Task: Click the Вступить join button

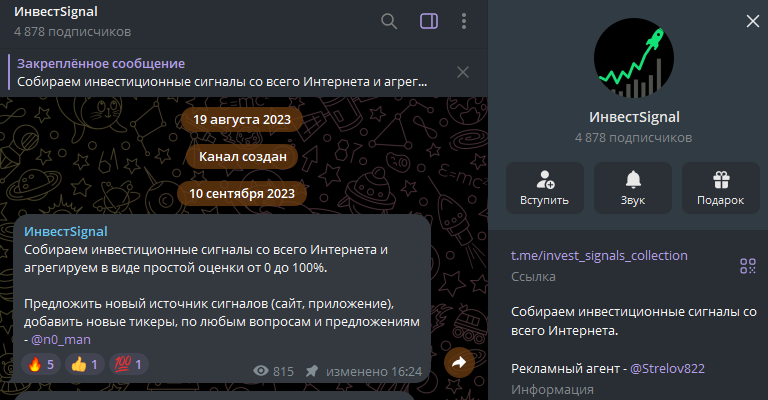Action: pyautogui.click(x=545, y=188)
